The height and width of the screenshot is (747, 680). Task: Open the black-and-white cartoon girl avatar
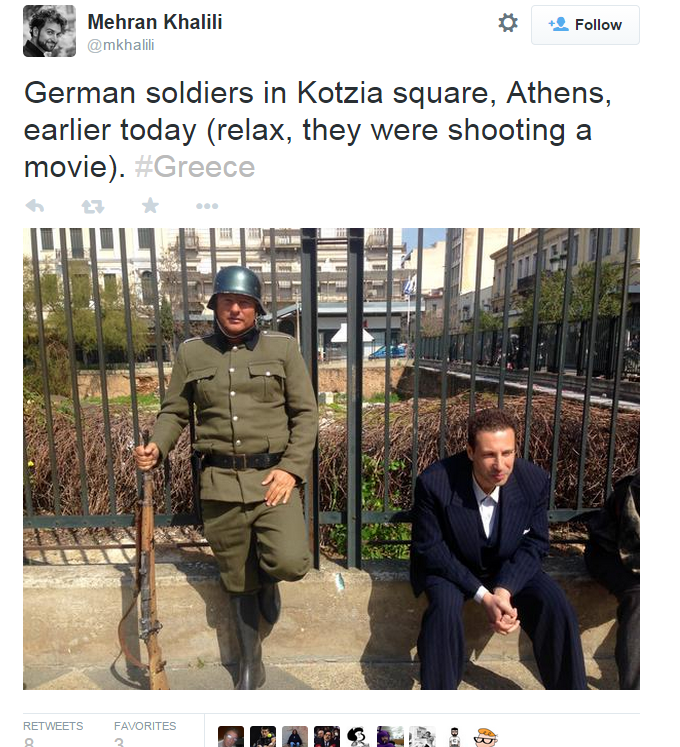pos(358,737)
